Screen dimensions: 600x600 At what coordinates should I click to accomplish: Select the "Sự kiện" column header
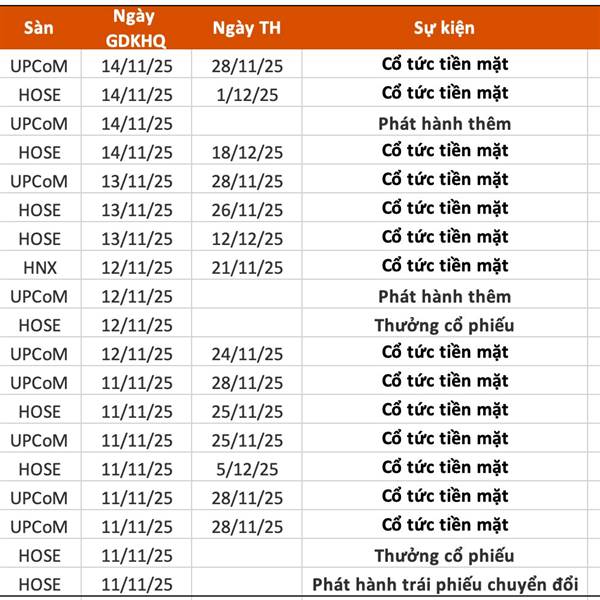(445, 28)
